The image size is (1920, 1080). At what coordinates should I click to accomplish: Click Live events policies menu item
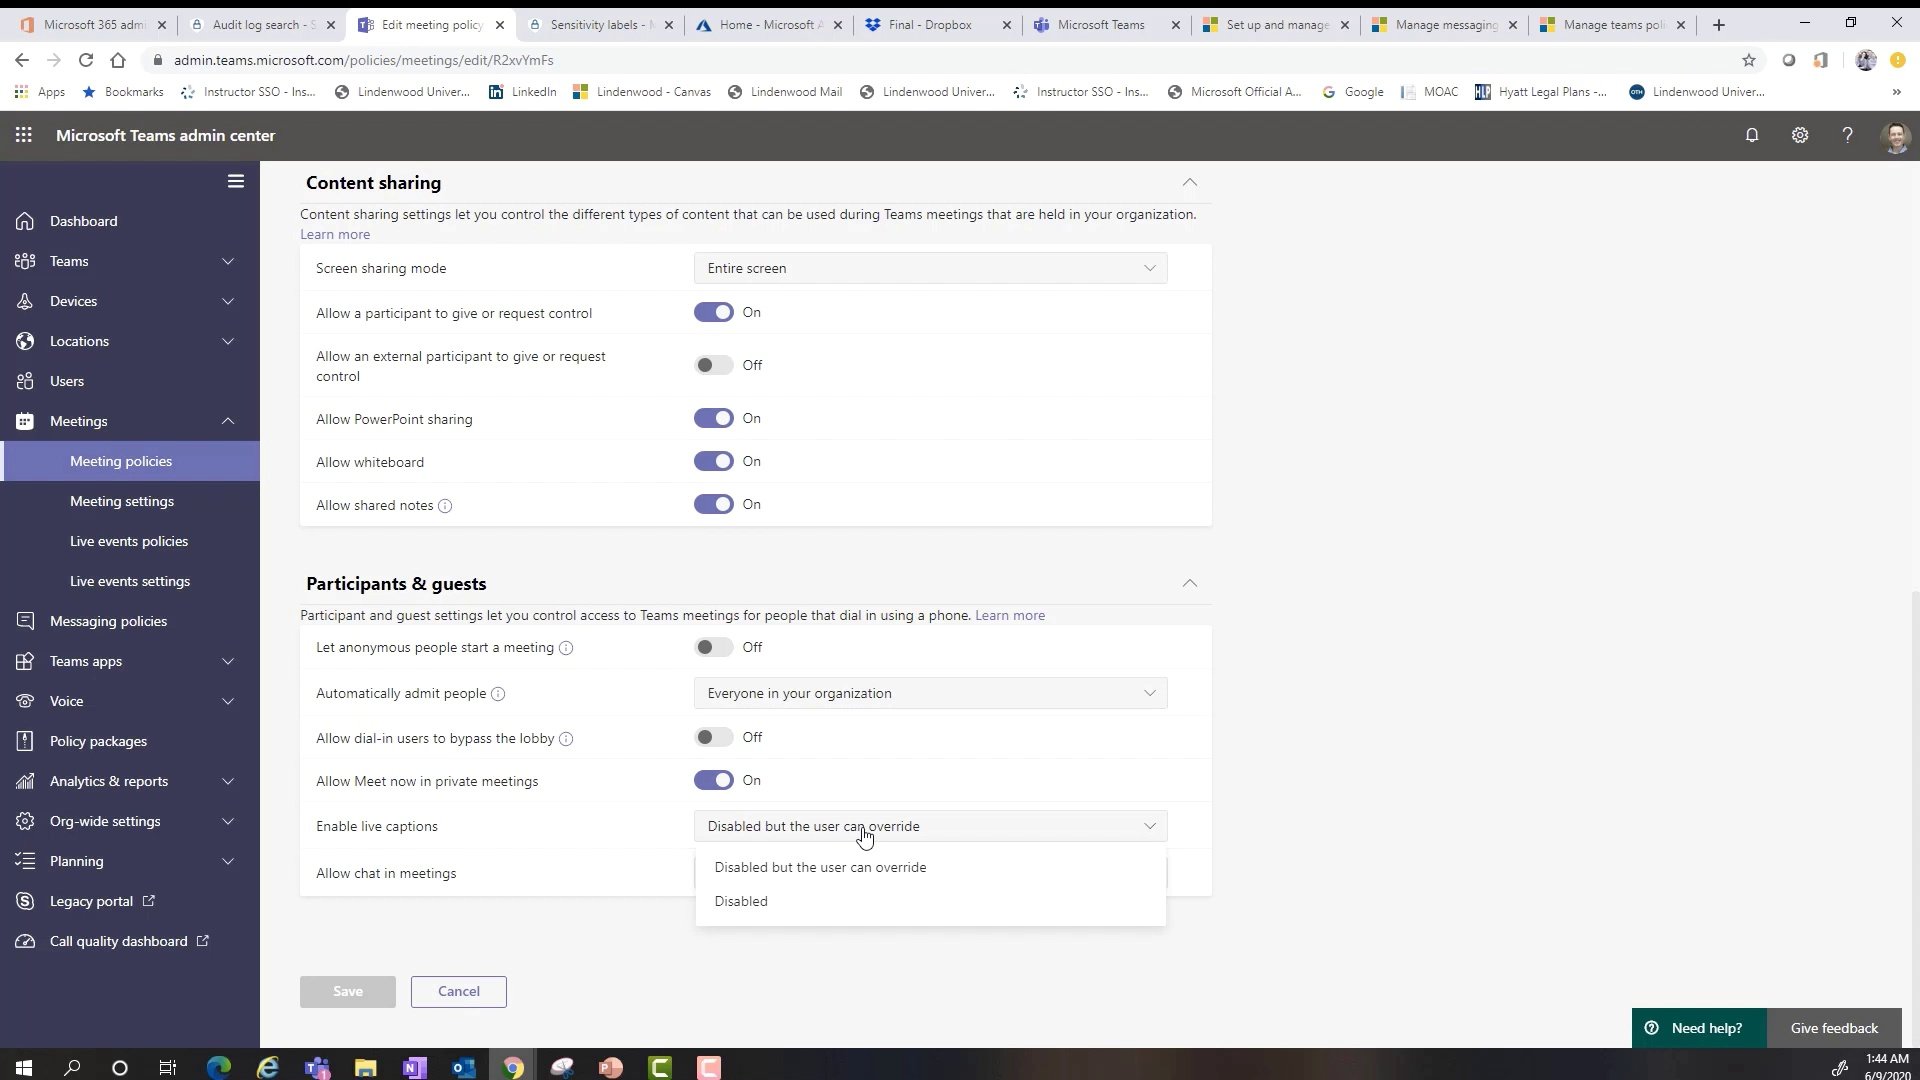point(128,541)
